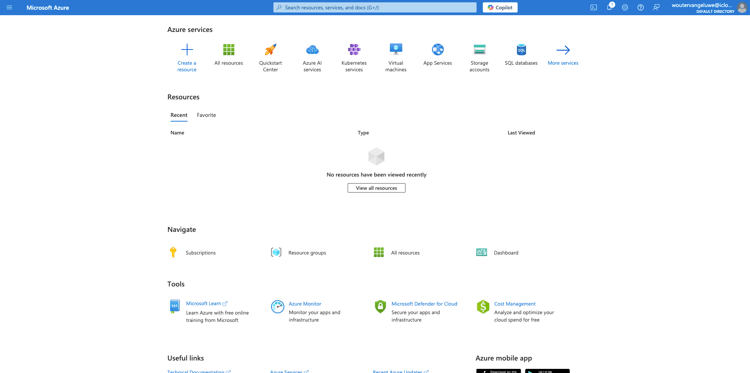Open the Help question mark icon
Image resolution: width=750 pixels, height=373 pixels.
coord(640,7)
